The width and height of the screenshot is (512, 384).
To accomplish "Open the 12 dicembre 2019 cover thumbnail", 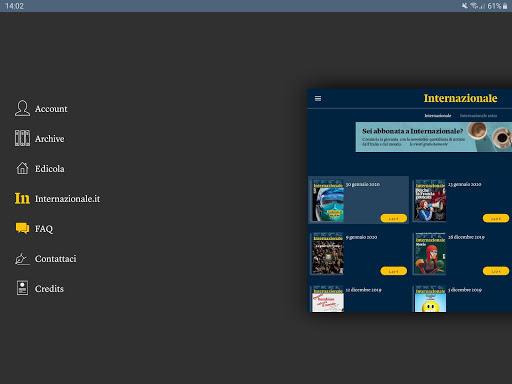I will click(x=328, y=299).
